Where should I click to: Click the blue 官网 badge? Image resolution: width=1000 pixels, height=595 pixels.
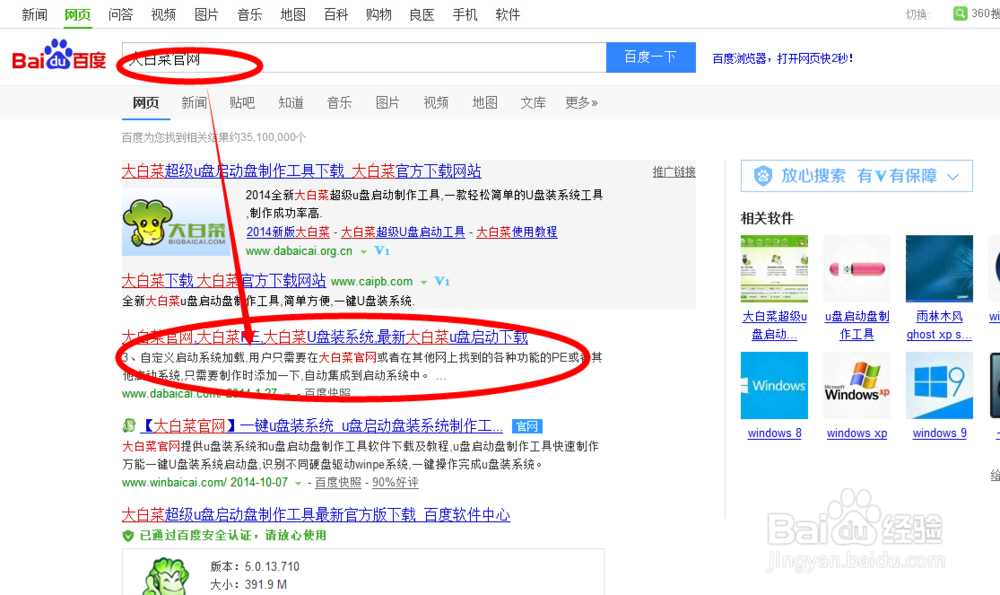pos(527,426)
